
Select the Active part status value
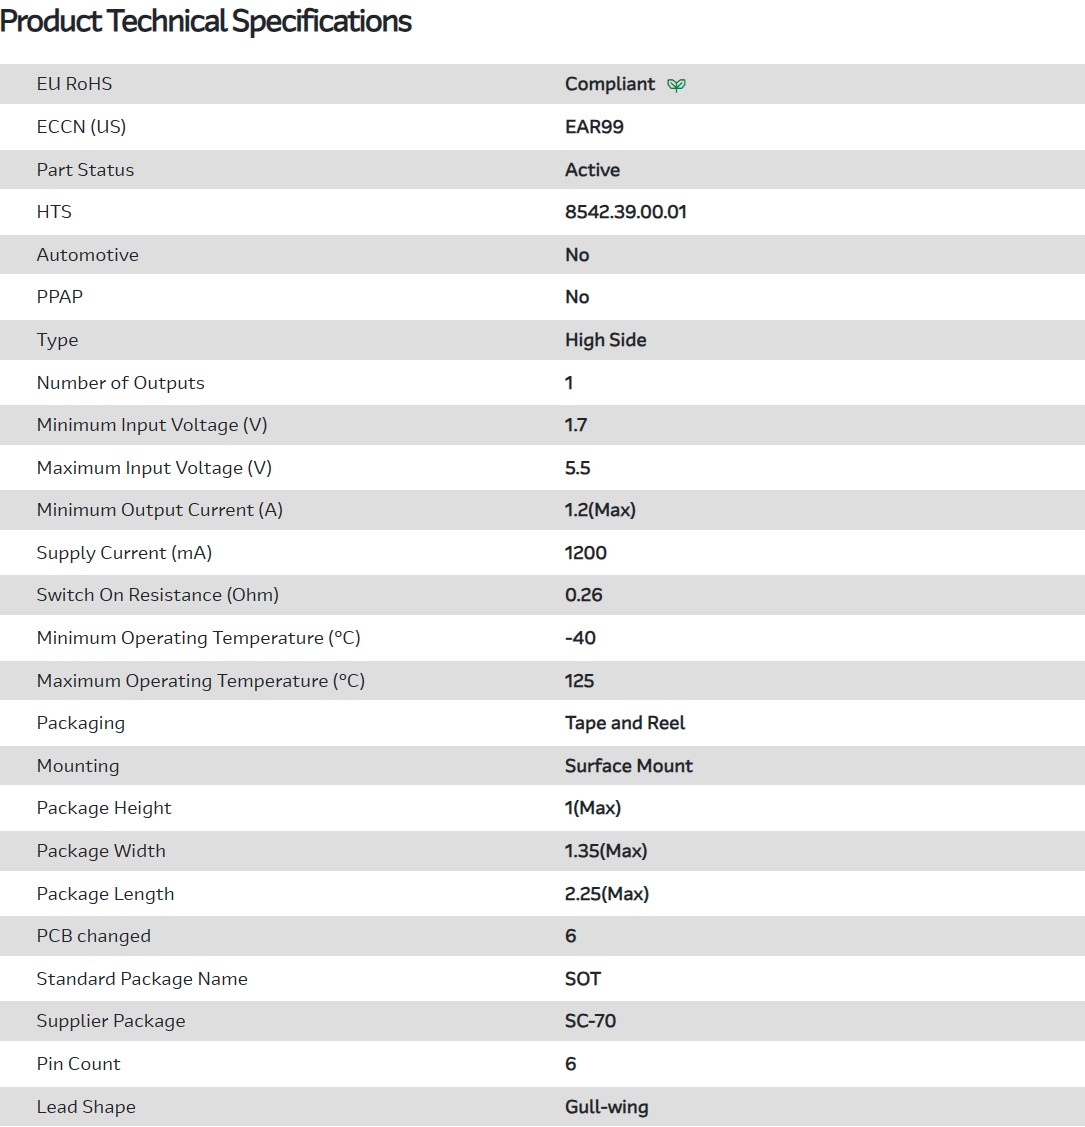592,170
